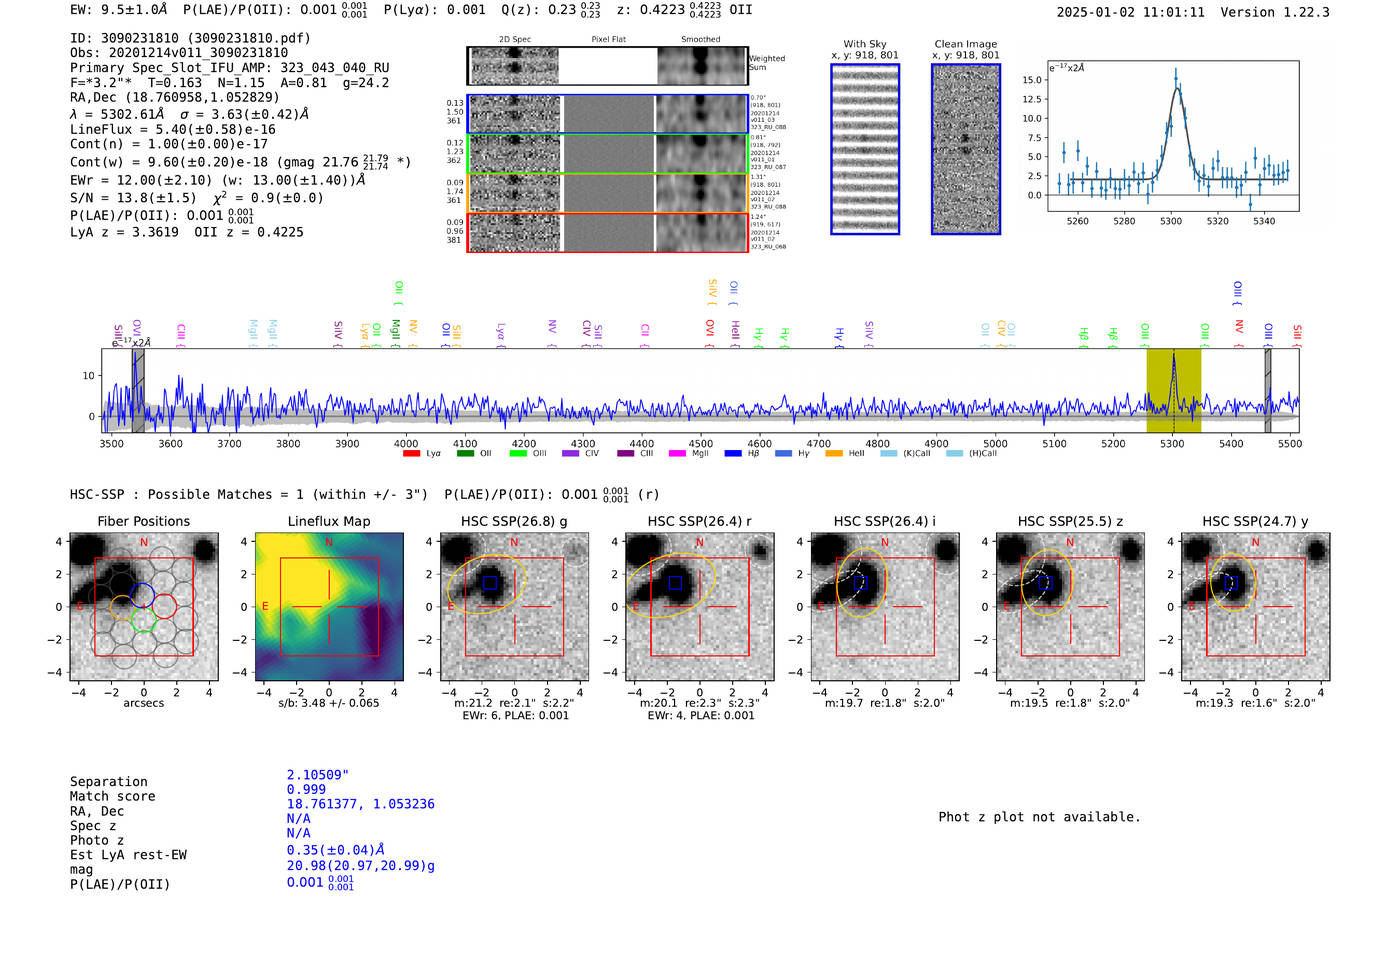Click the green-bordered fiber 2D spectrum row
The width and height of the screenshot is (1400, 953).
(607, 153)
